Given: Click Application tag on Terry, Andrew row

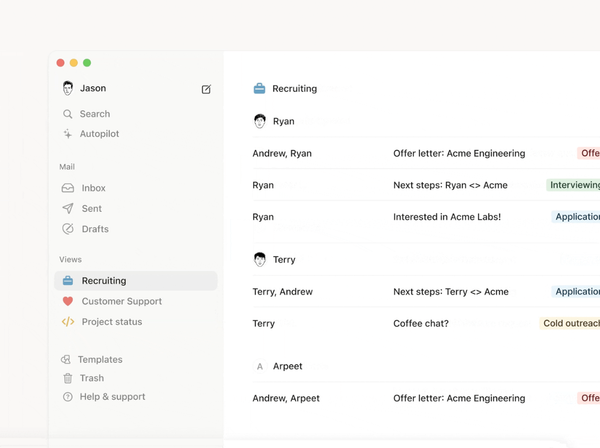Looking at the screenshot, I should [x=576, y=292].
